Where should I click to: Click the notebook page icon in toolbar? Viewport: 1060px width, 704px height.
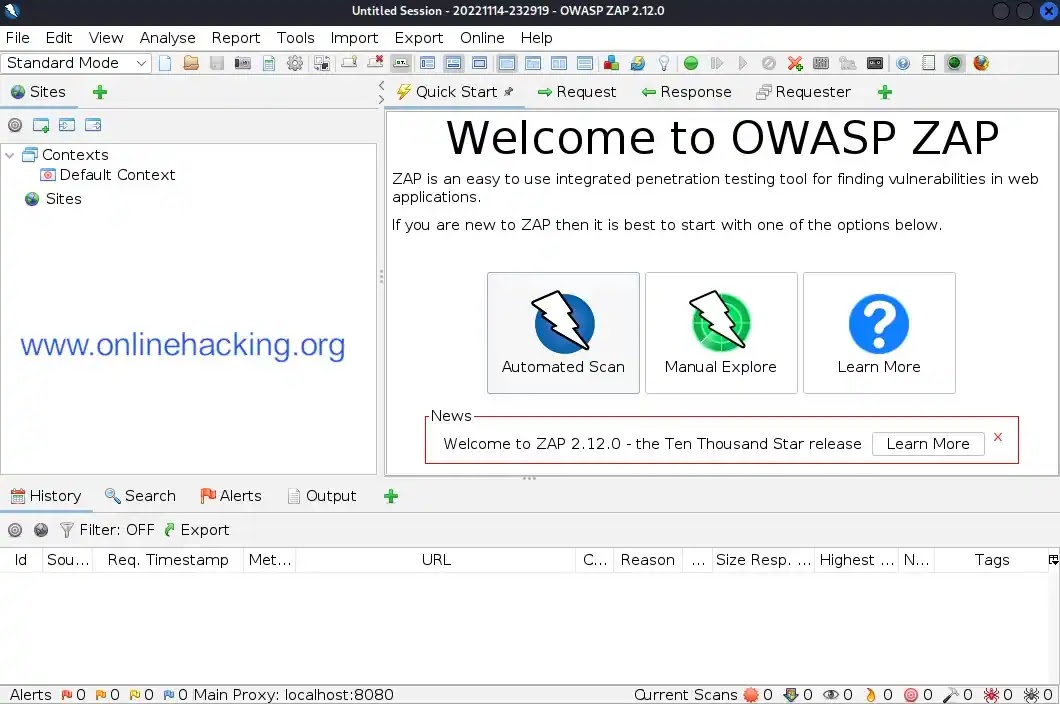(x=929, y=63)
